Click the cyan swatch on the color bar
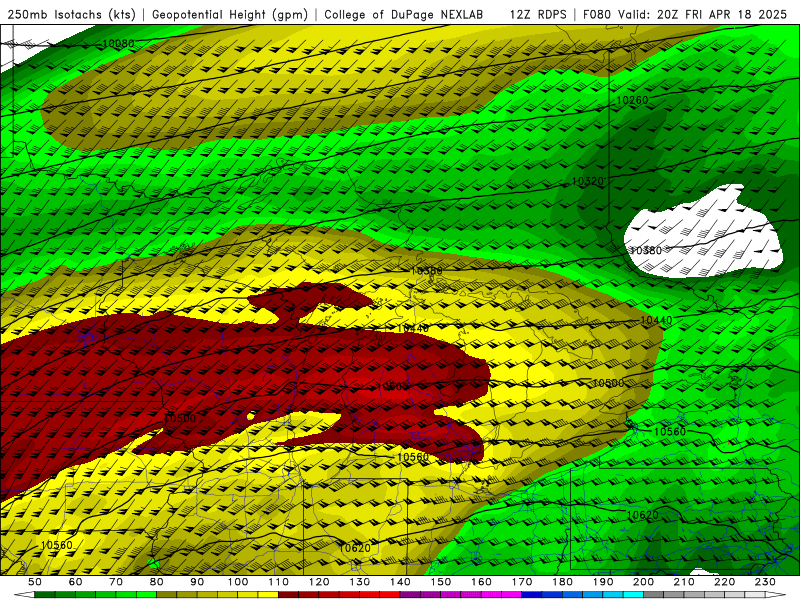800x600 pixels. (x=634, y=595)
